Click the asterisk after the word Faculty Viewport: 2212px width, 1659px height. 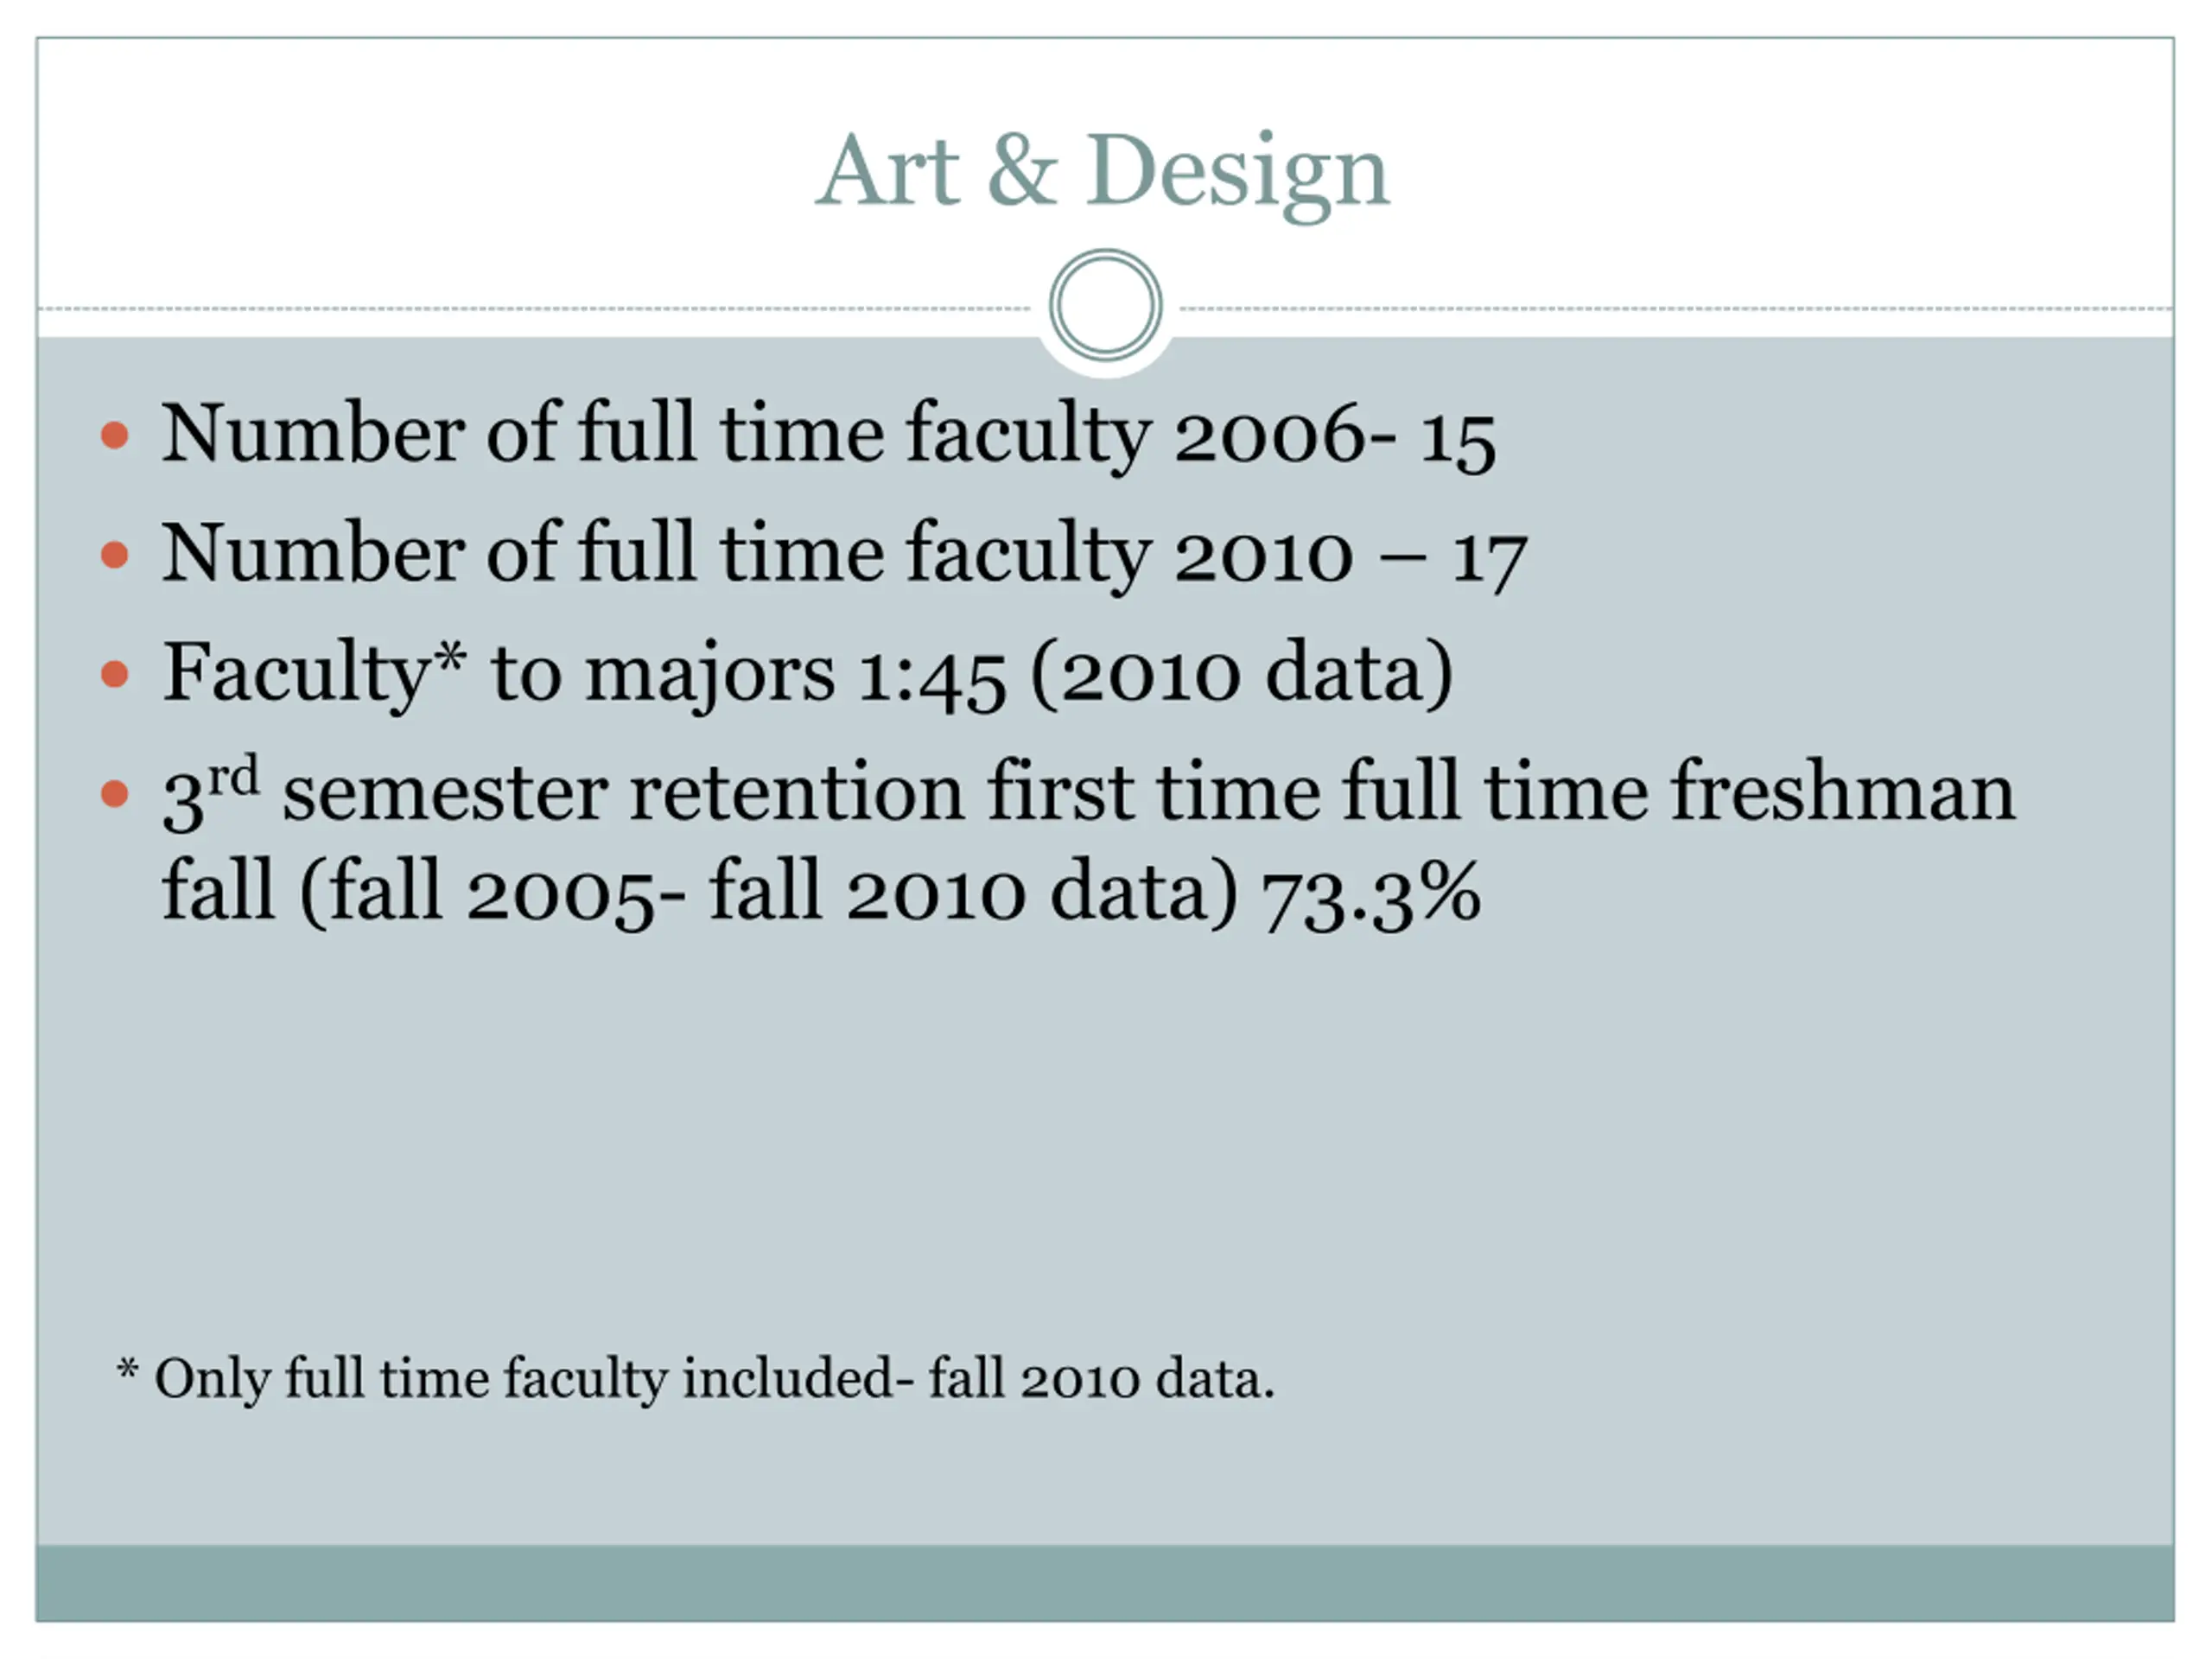click(450, 655)
